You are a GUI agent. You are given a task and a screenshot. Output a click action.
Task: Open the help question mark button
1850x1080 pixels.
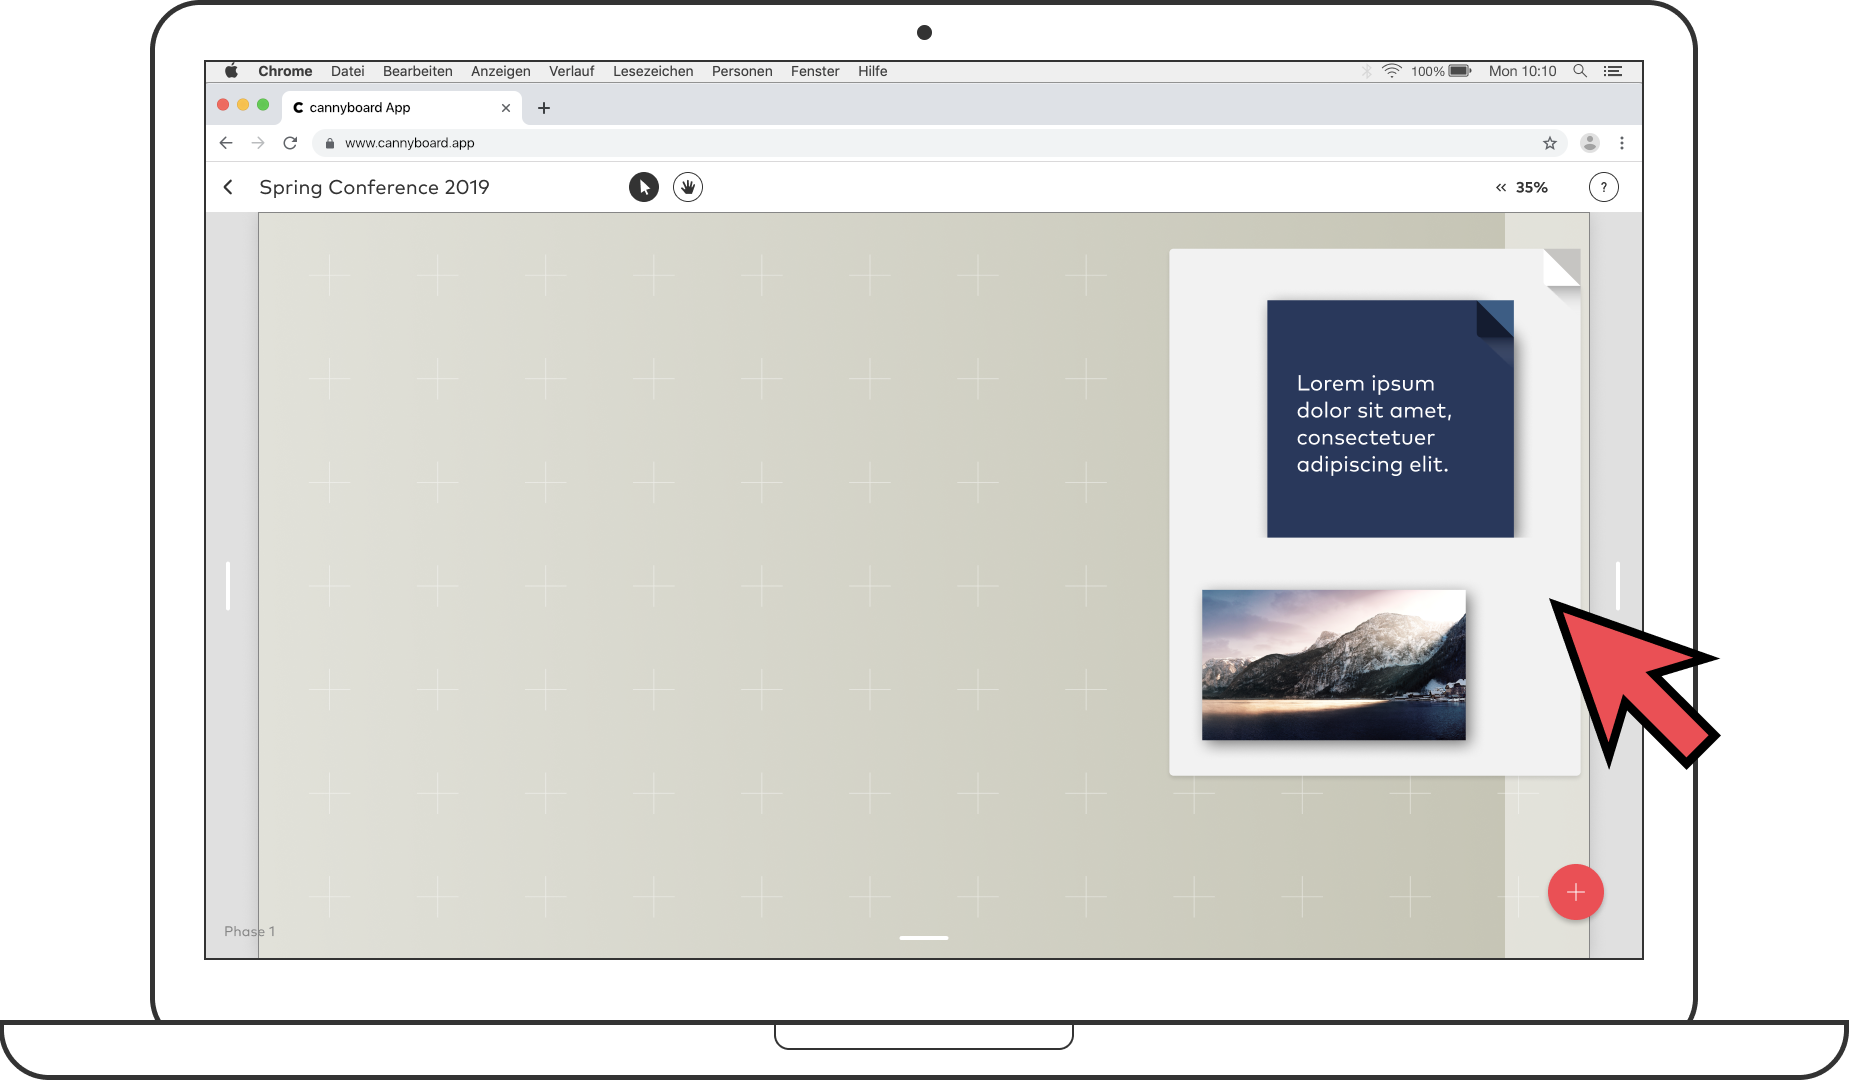1604,187
